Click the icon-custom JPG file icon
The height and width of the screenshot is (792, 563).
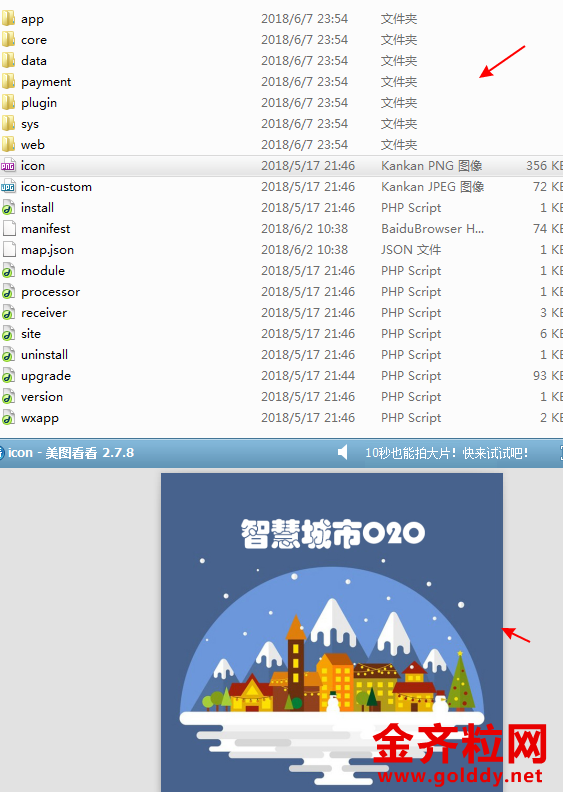(8, 187)
